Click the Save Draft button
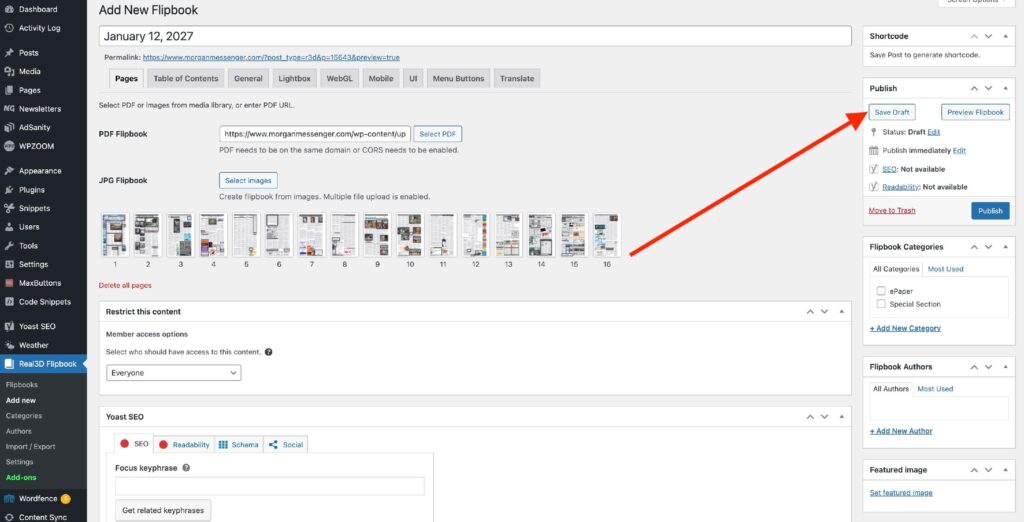This screenshot has width=1024, height=522. coord(892,112)
